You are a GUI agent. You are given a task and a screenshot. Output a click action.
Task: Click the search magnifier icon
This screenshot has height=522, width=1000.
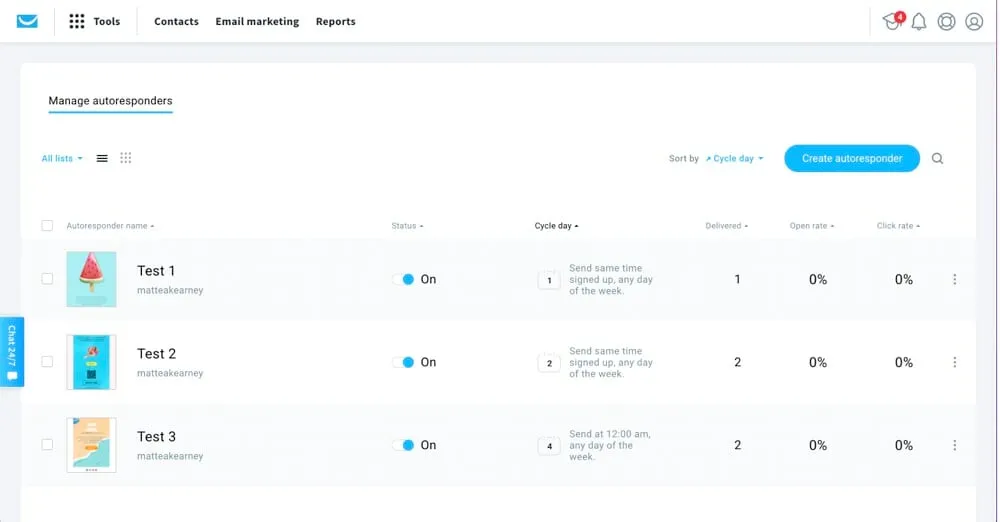[x=937, y=158]
